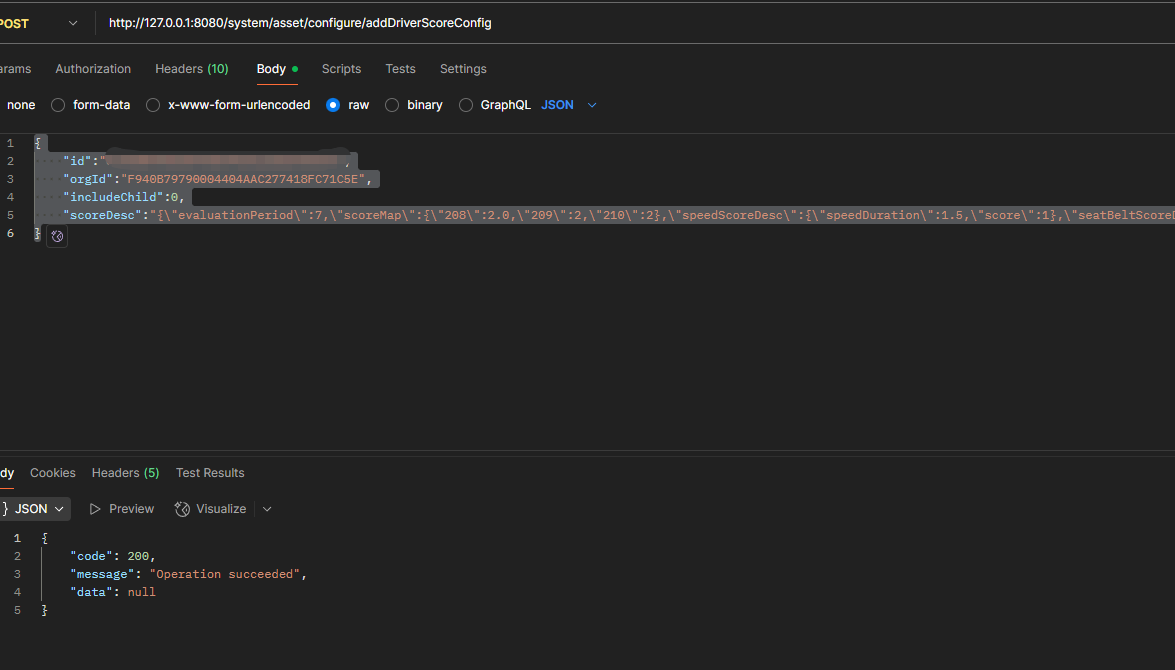Choose the x-www-form-urlencoded body type
Image resolution: width=1175 pixels, height=670 pixels.
point(153,105)
